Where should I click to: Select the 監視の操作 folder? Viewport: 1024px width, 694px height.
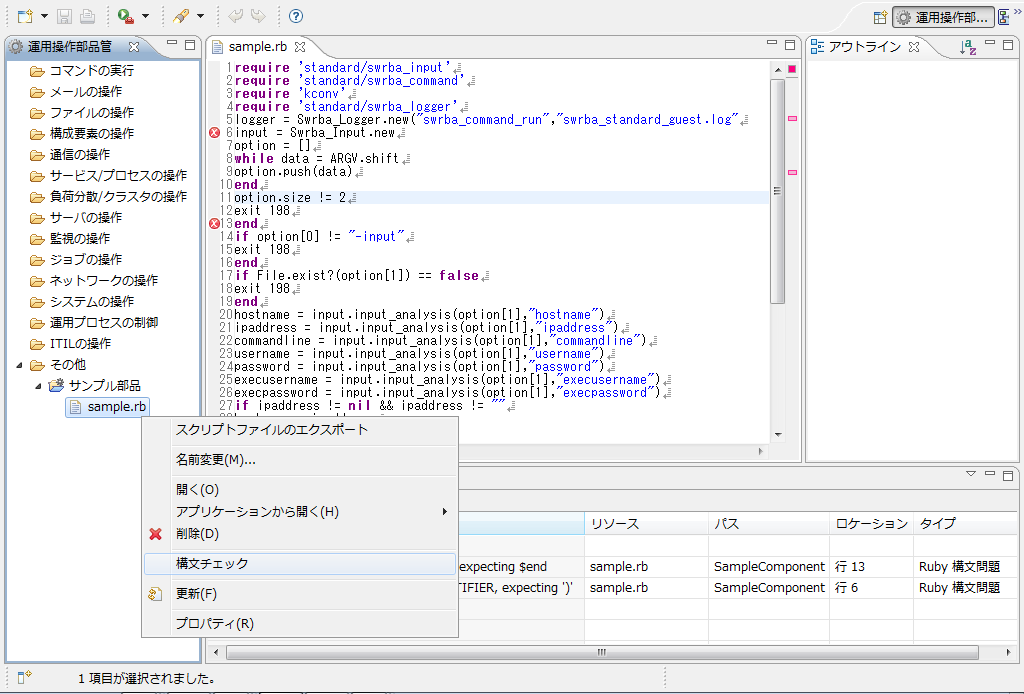click(70, 238)
